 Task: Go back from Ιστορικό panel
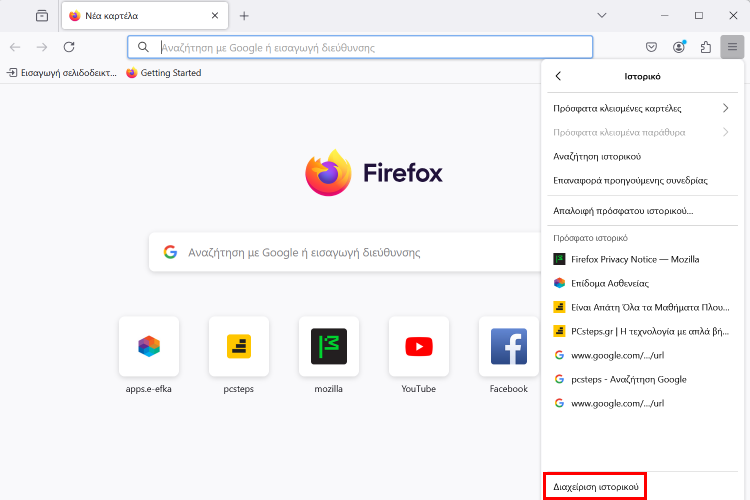point(558,76)
